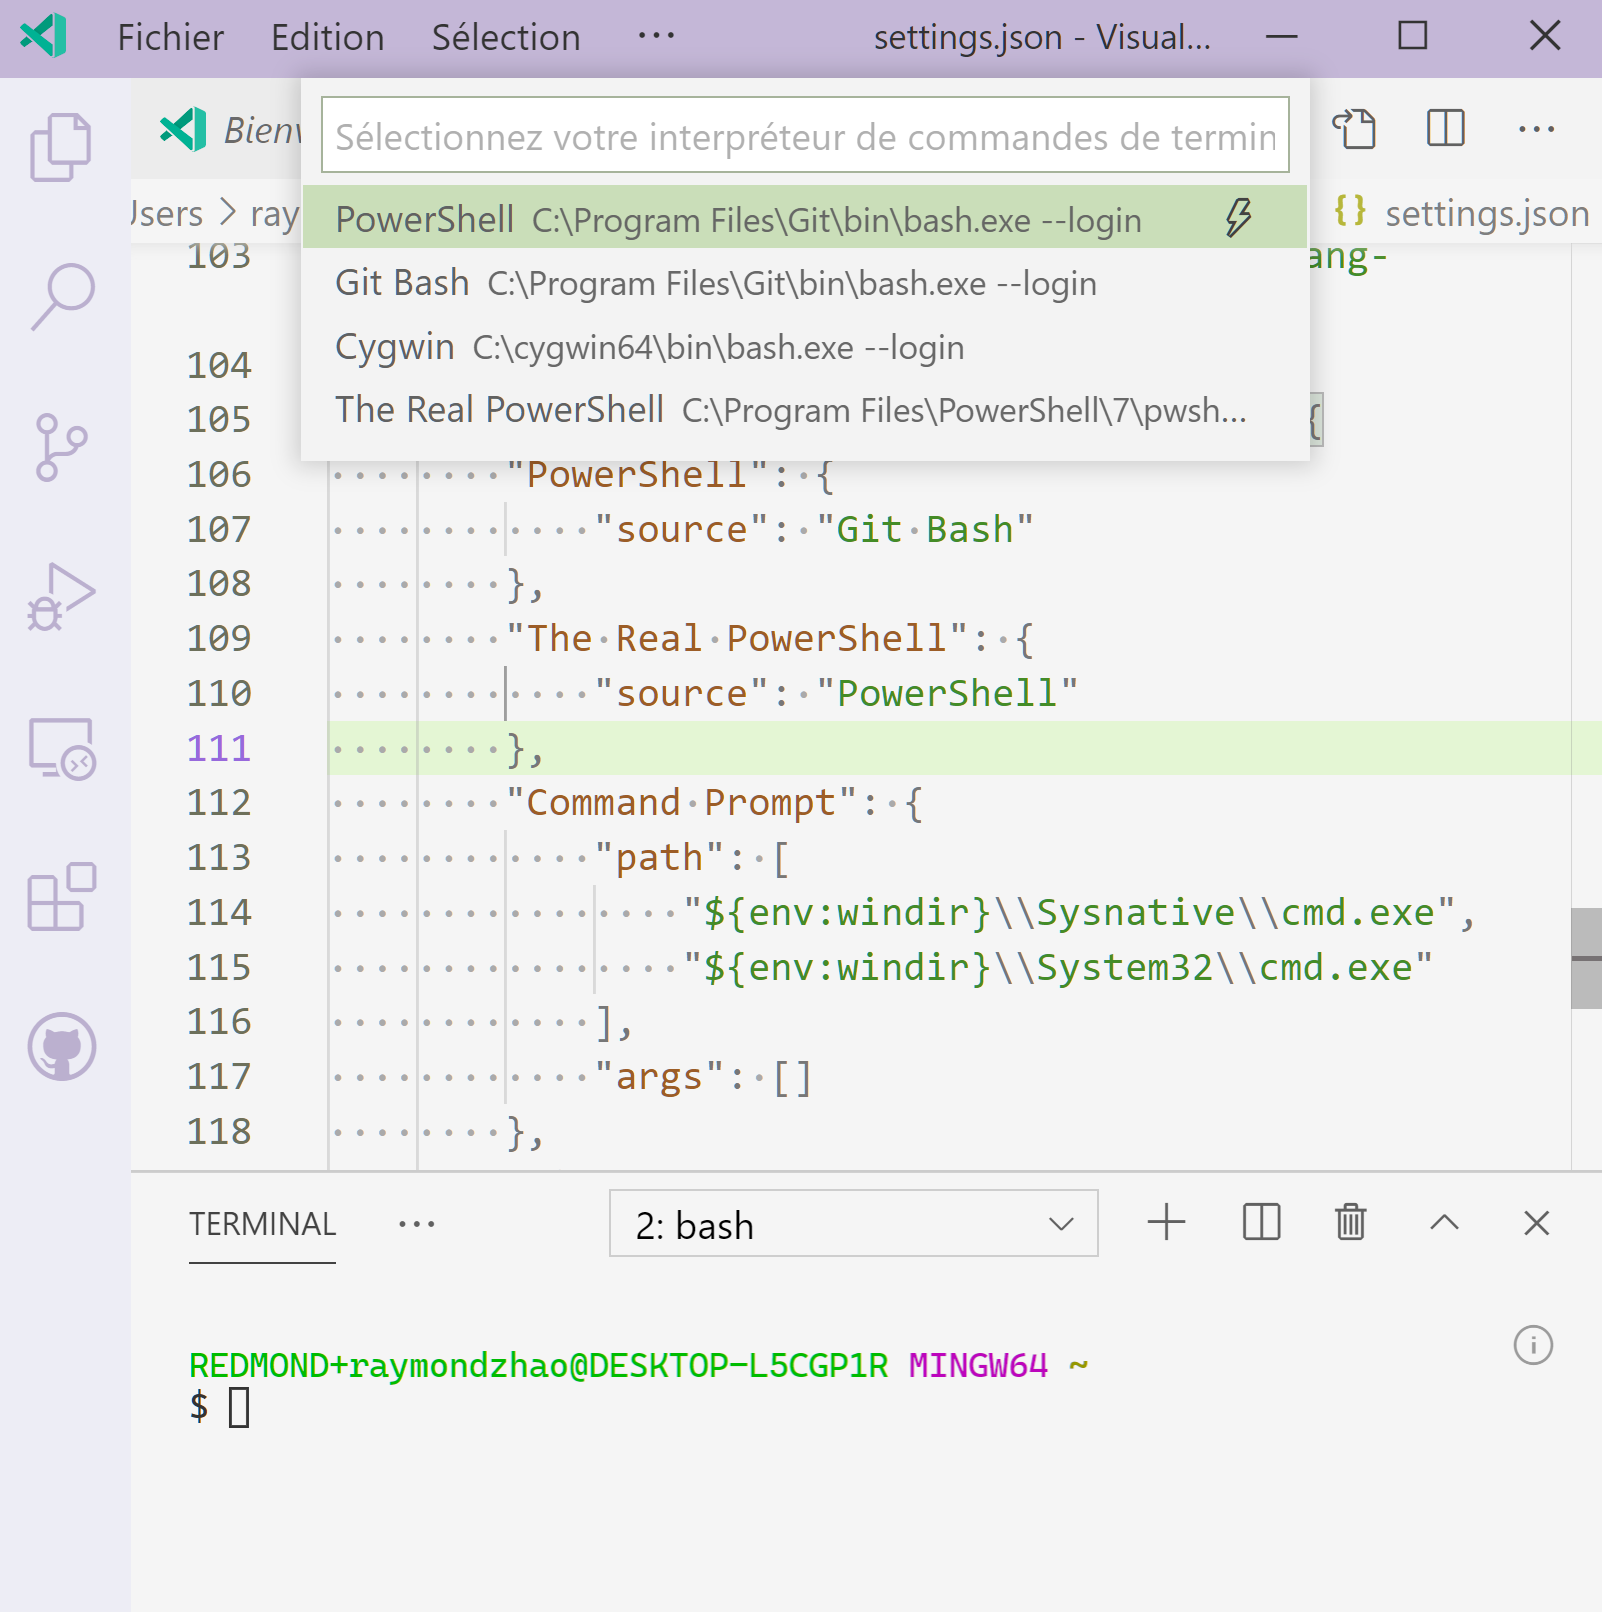Select PowerShell shell option in list
This screenshot has width=1602, height=1612.
click(805, 217)
